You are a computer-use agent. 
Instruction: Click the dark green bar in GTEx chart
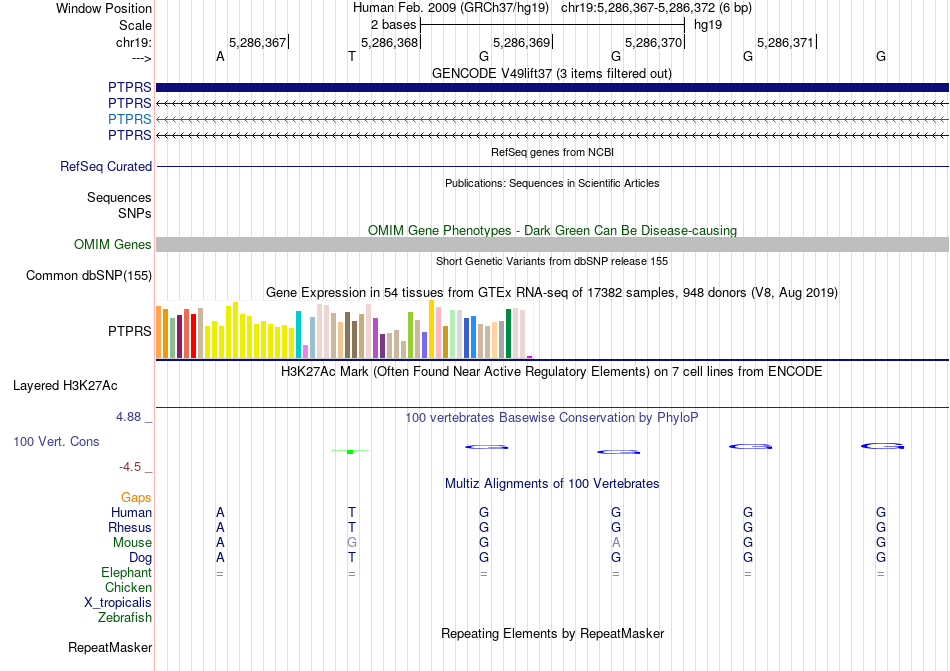tap(508, 334)
